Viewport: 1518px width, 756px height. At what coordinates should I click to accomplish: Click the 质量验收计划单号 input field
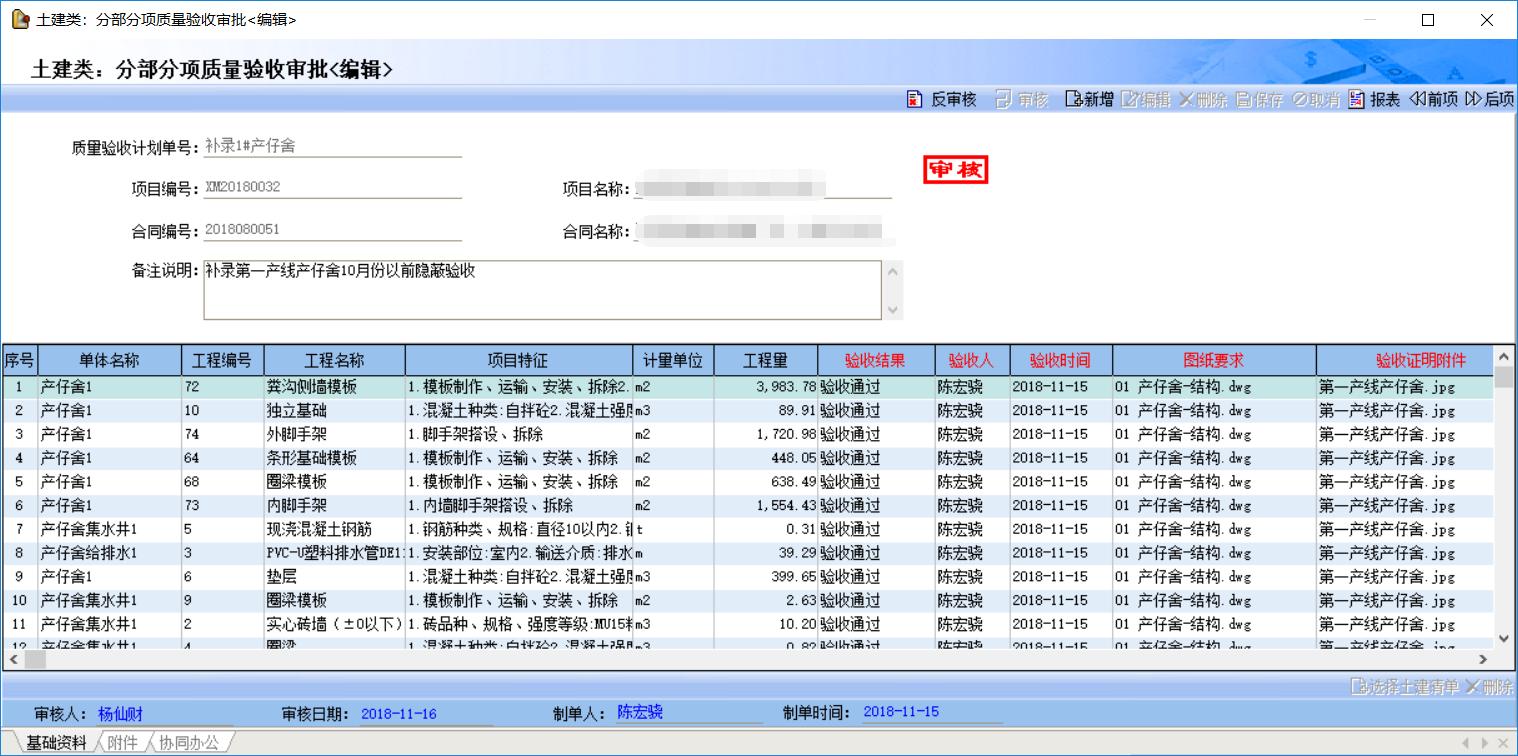point(332,146)
